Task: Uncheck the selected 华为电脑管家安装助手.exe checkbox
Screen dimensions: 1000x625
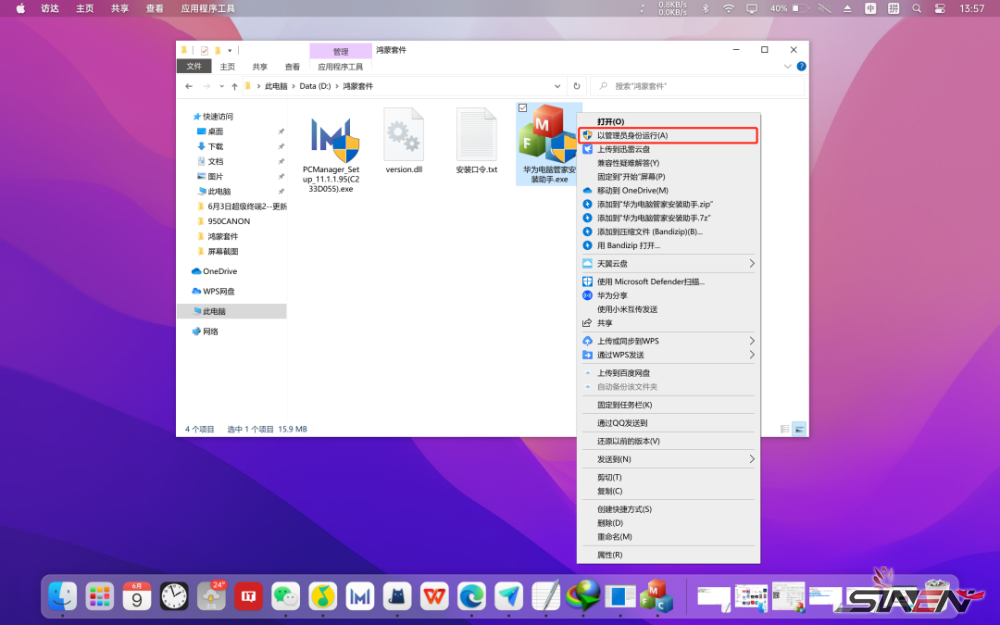Action: (522, 108)
